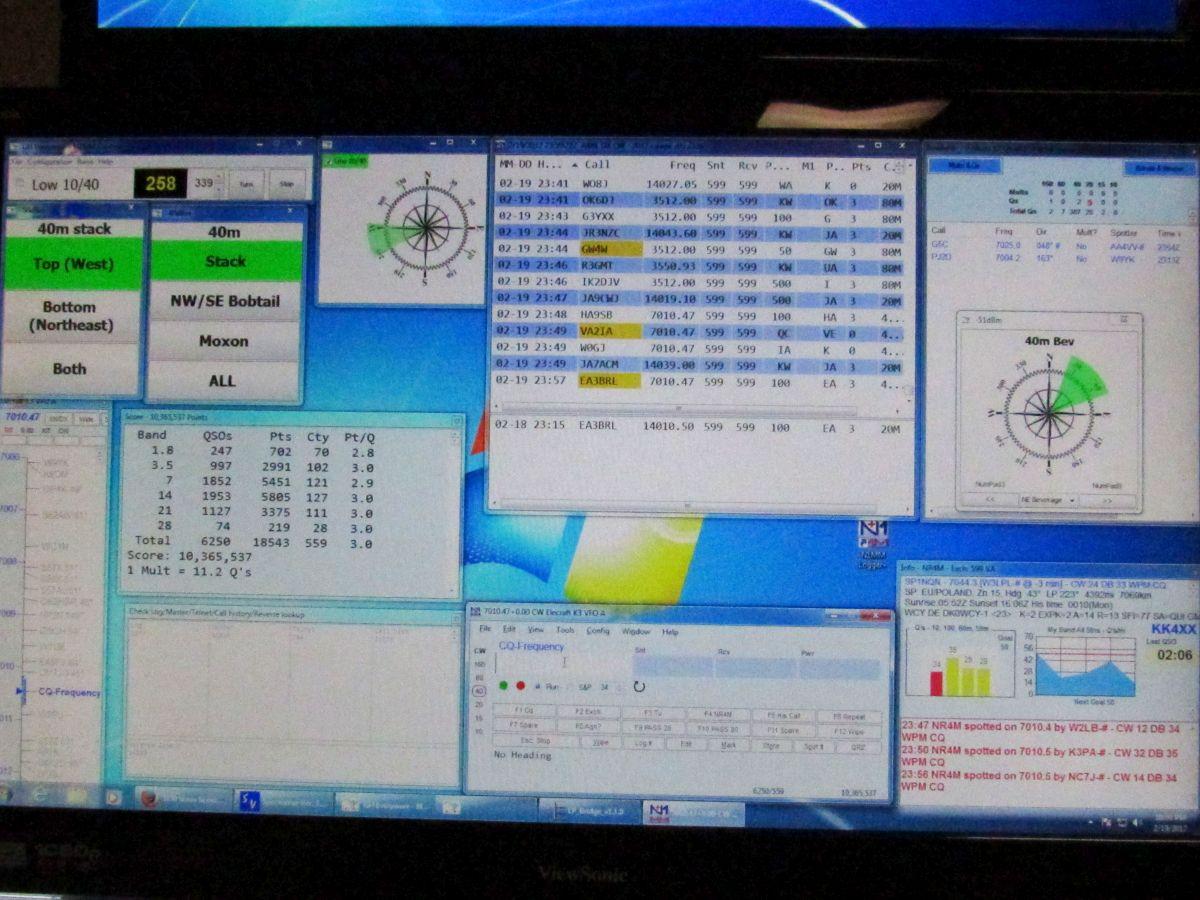Click the log window horizontal scrollbar
This screenshot has width=1200, height=900.
(676, 408)
